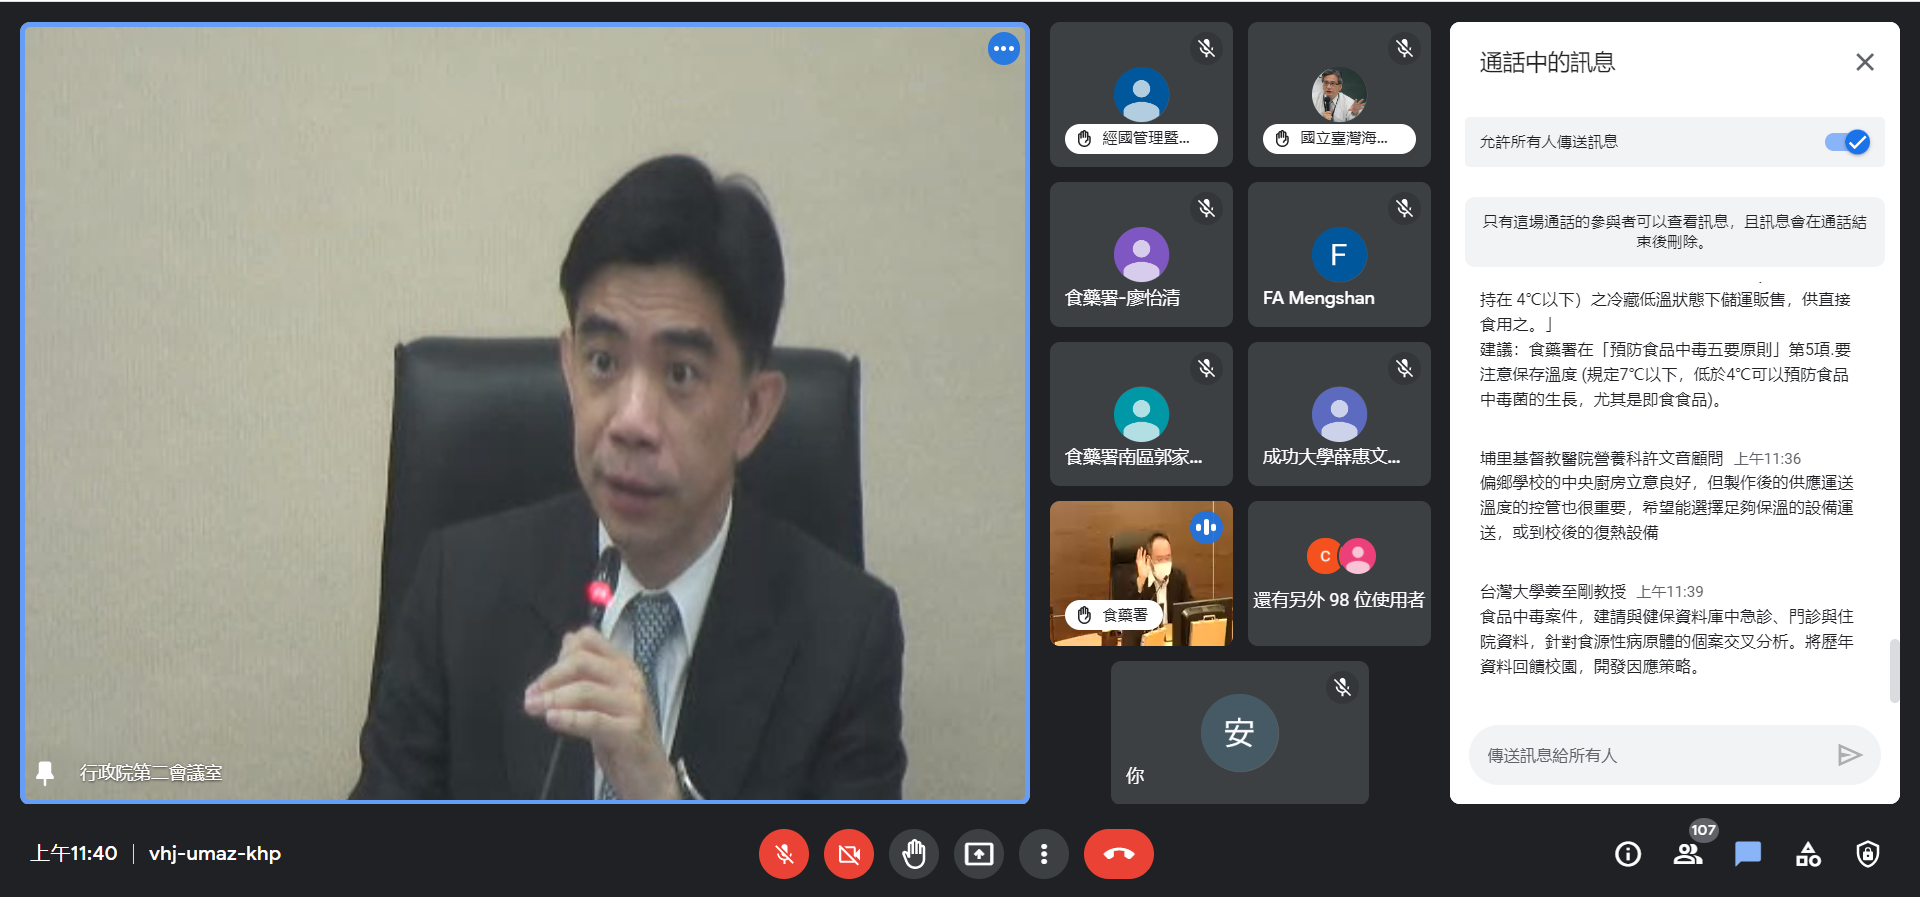Open activities panel
This screenshot has height=897, width=1920.
coord(1808,854)
